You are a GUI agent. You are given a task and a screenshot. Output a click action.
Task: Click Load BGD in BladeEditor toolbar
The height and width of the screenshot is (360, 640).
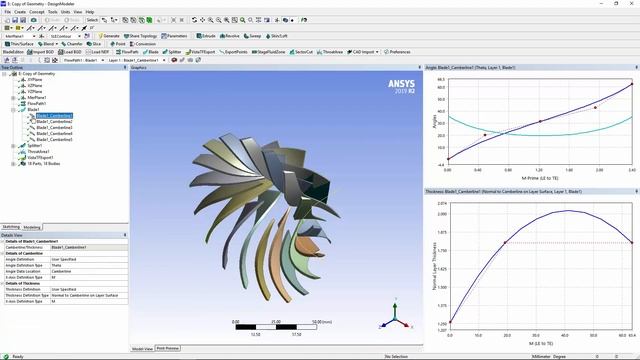[70, 52]
